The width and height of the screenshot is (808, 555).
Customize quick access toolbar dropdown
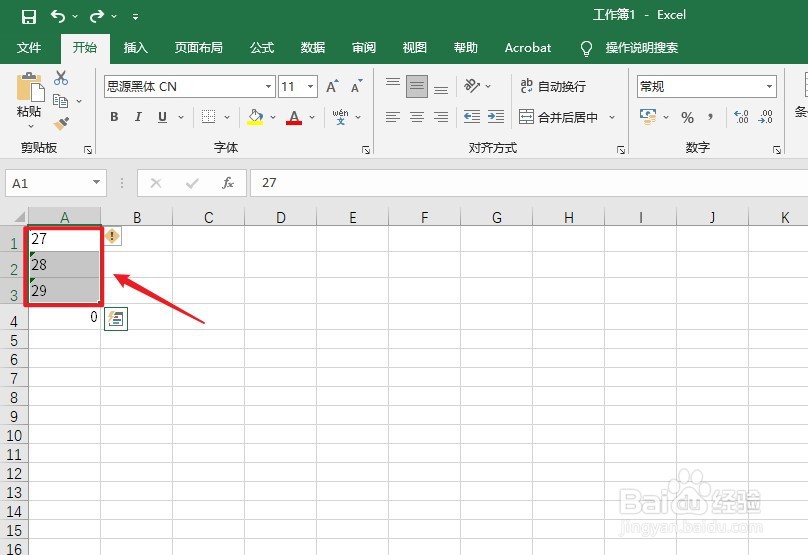click(135, 17)
